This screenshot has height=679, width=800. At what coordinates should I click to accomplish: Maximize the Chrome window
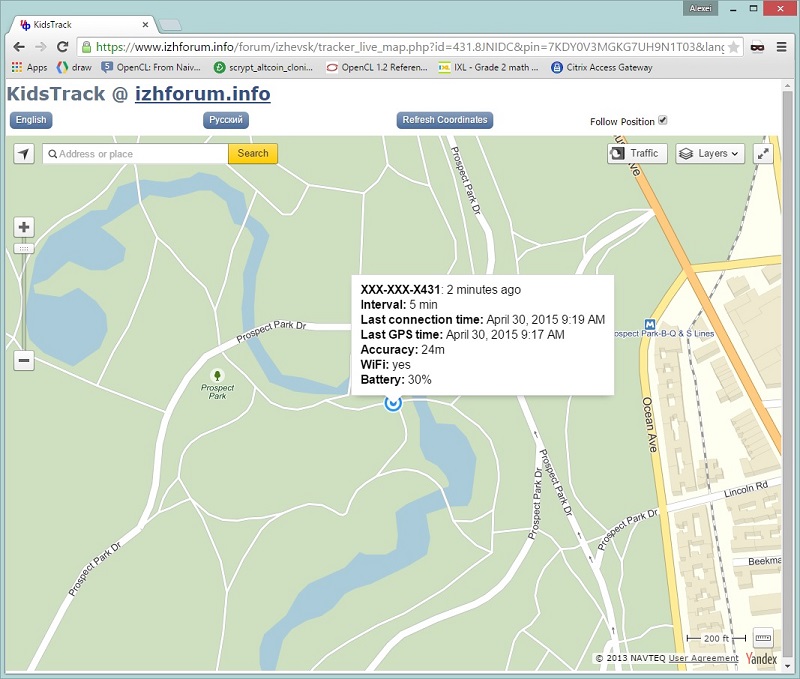pos(753,9)
